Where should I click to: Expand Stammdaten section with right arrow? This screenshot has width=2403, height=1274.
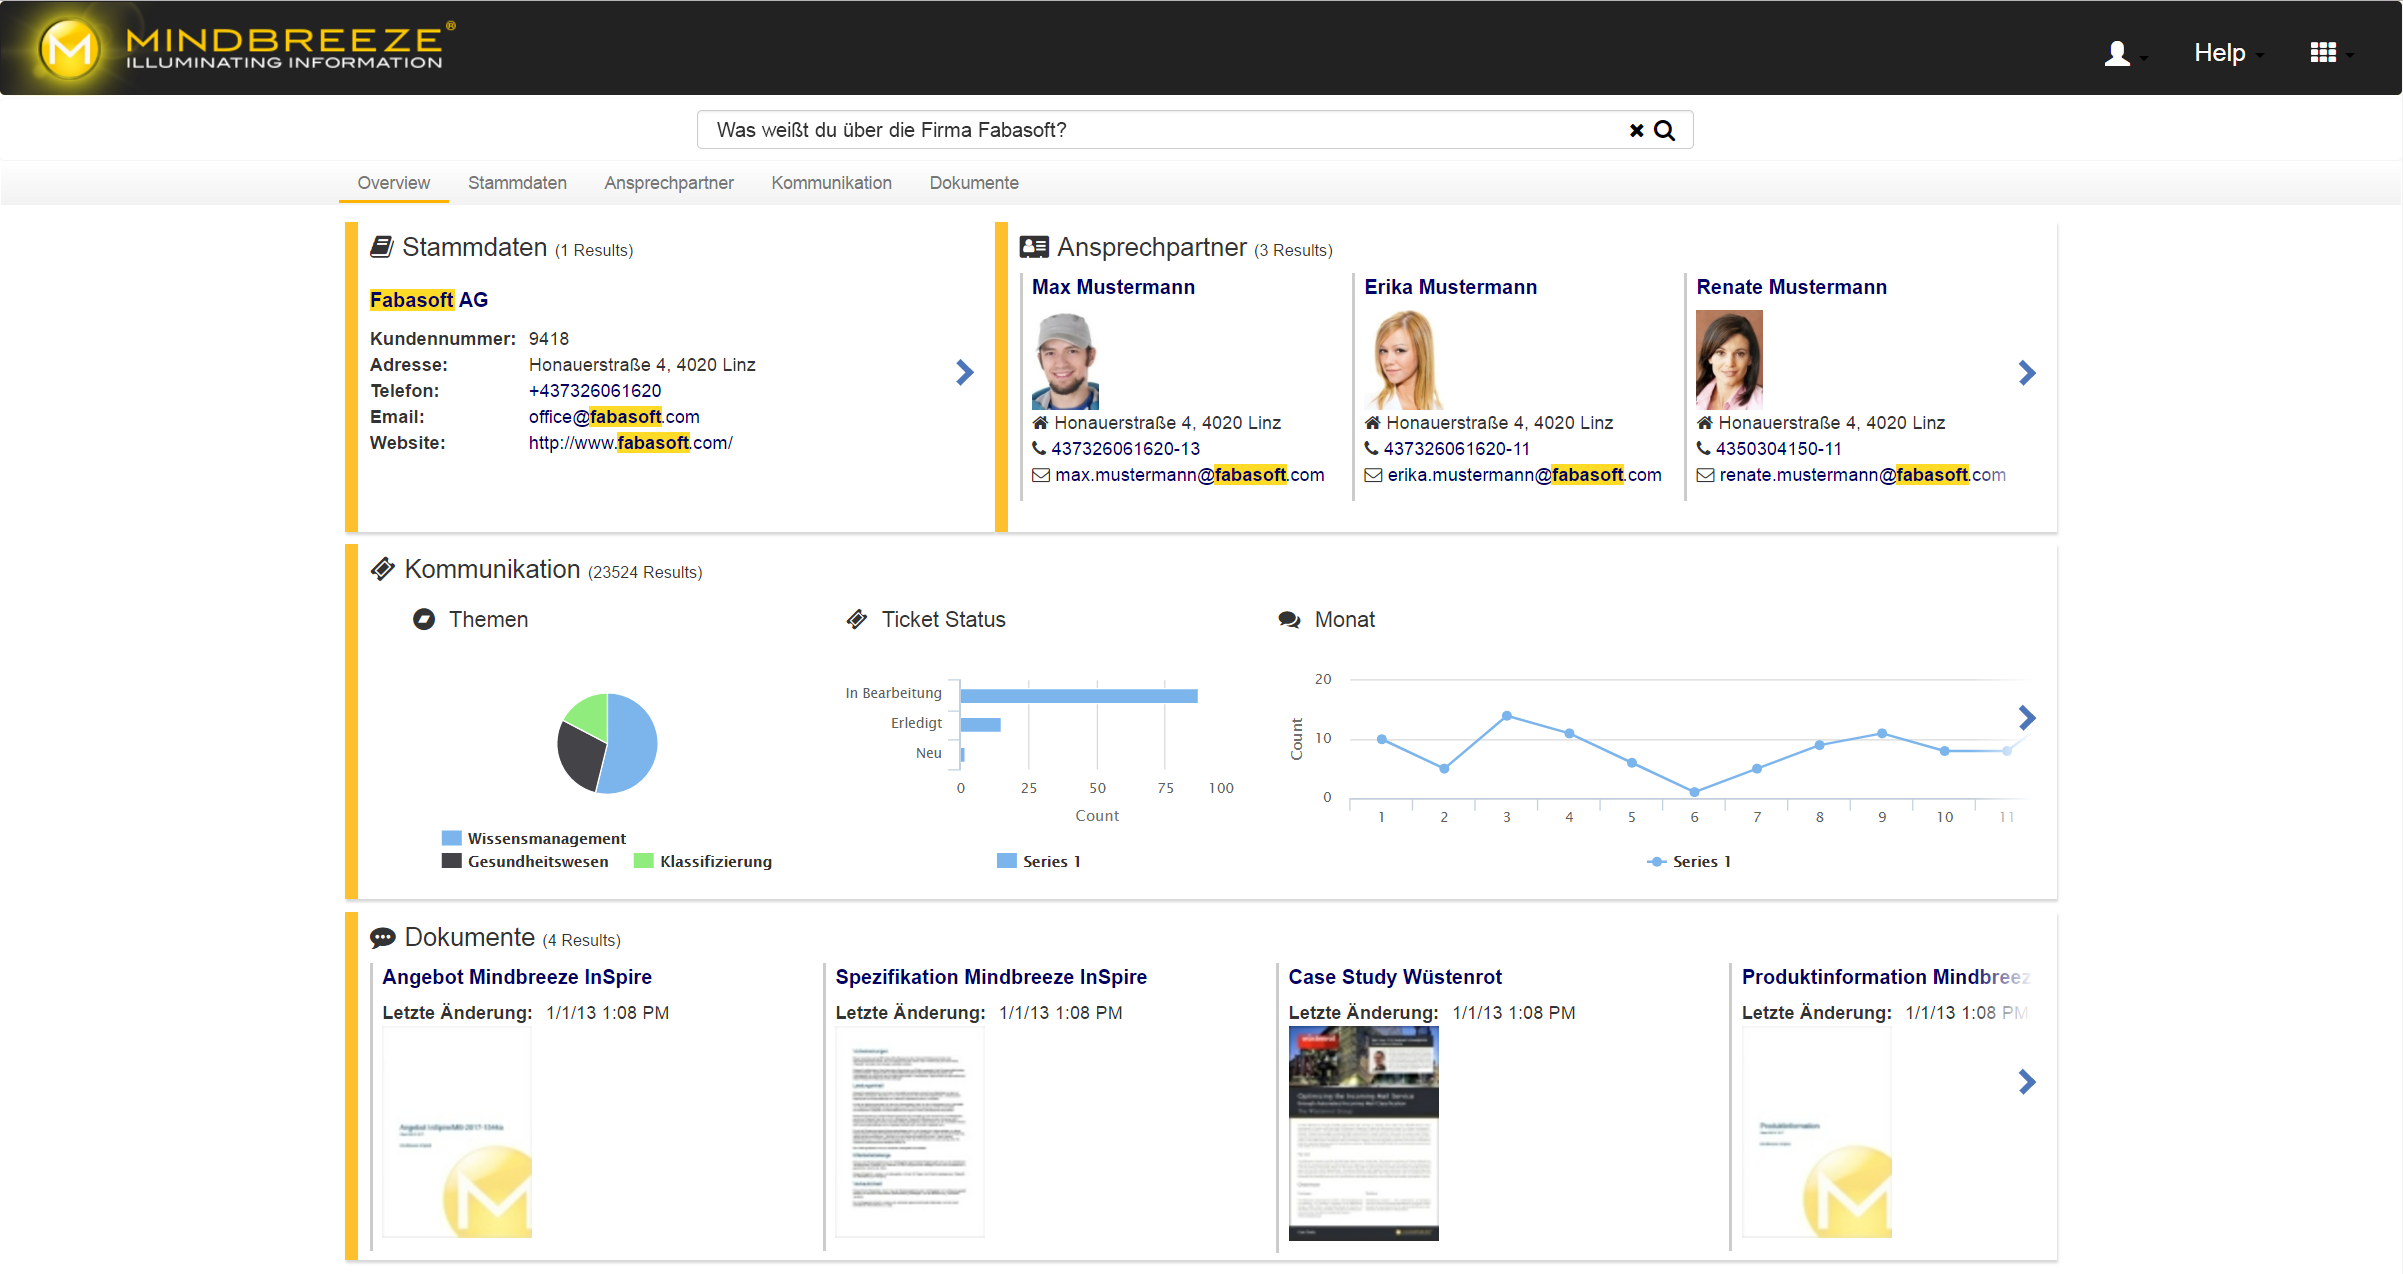[964, 373]
